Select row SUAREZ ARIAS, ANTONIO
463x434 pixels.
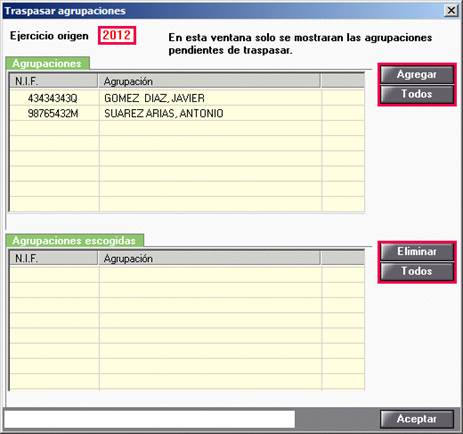tap(187, 113)
